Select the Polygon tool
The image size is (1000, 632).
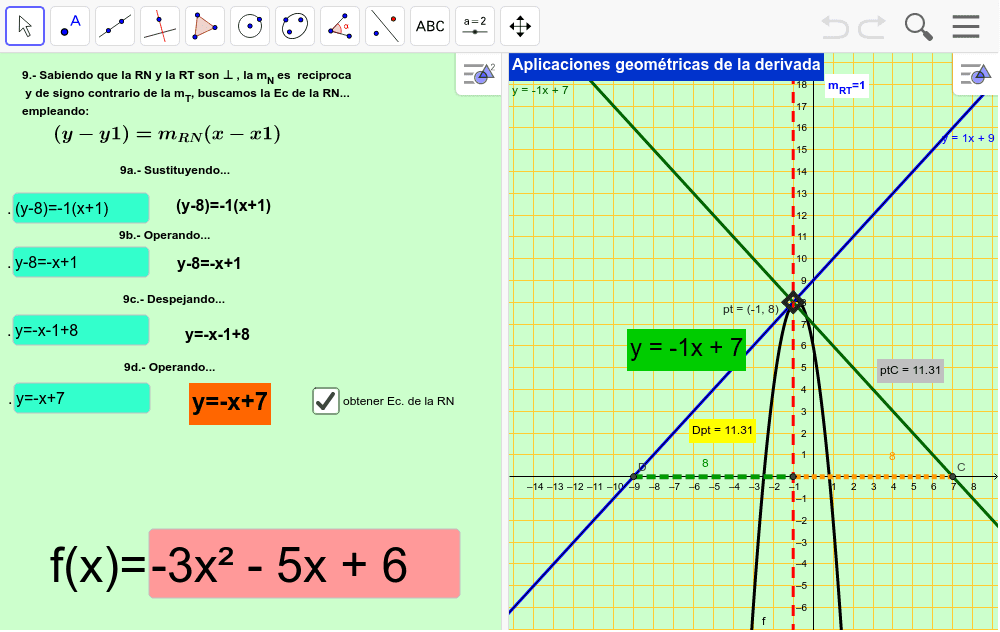[x=205, y=26]
